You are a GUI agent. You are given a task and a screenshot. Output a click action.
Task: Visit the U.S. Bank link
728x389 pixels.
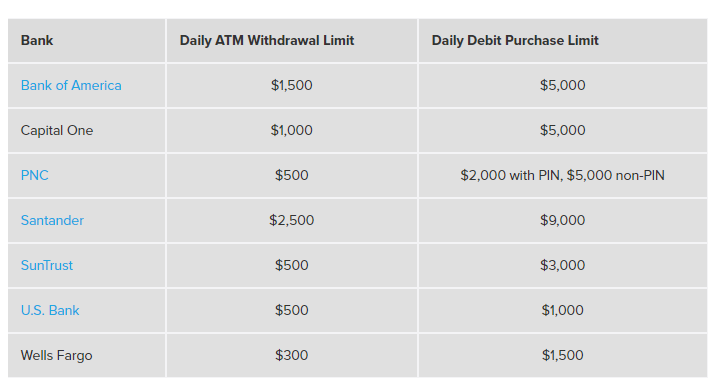pos(50,311)
